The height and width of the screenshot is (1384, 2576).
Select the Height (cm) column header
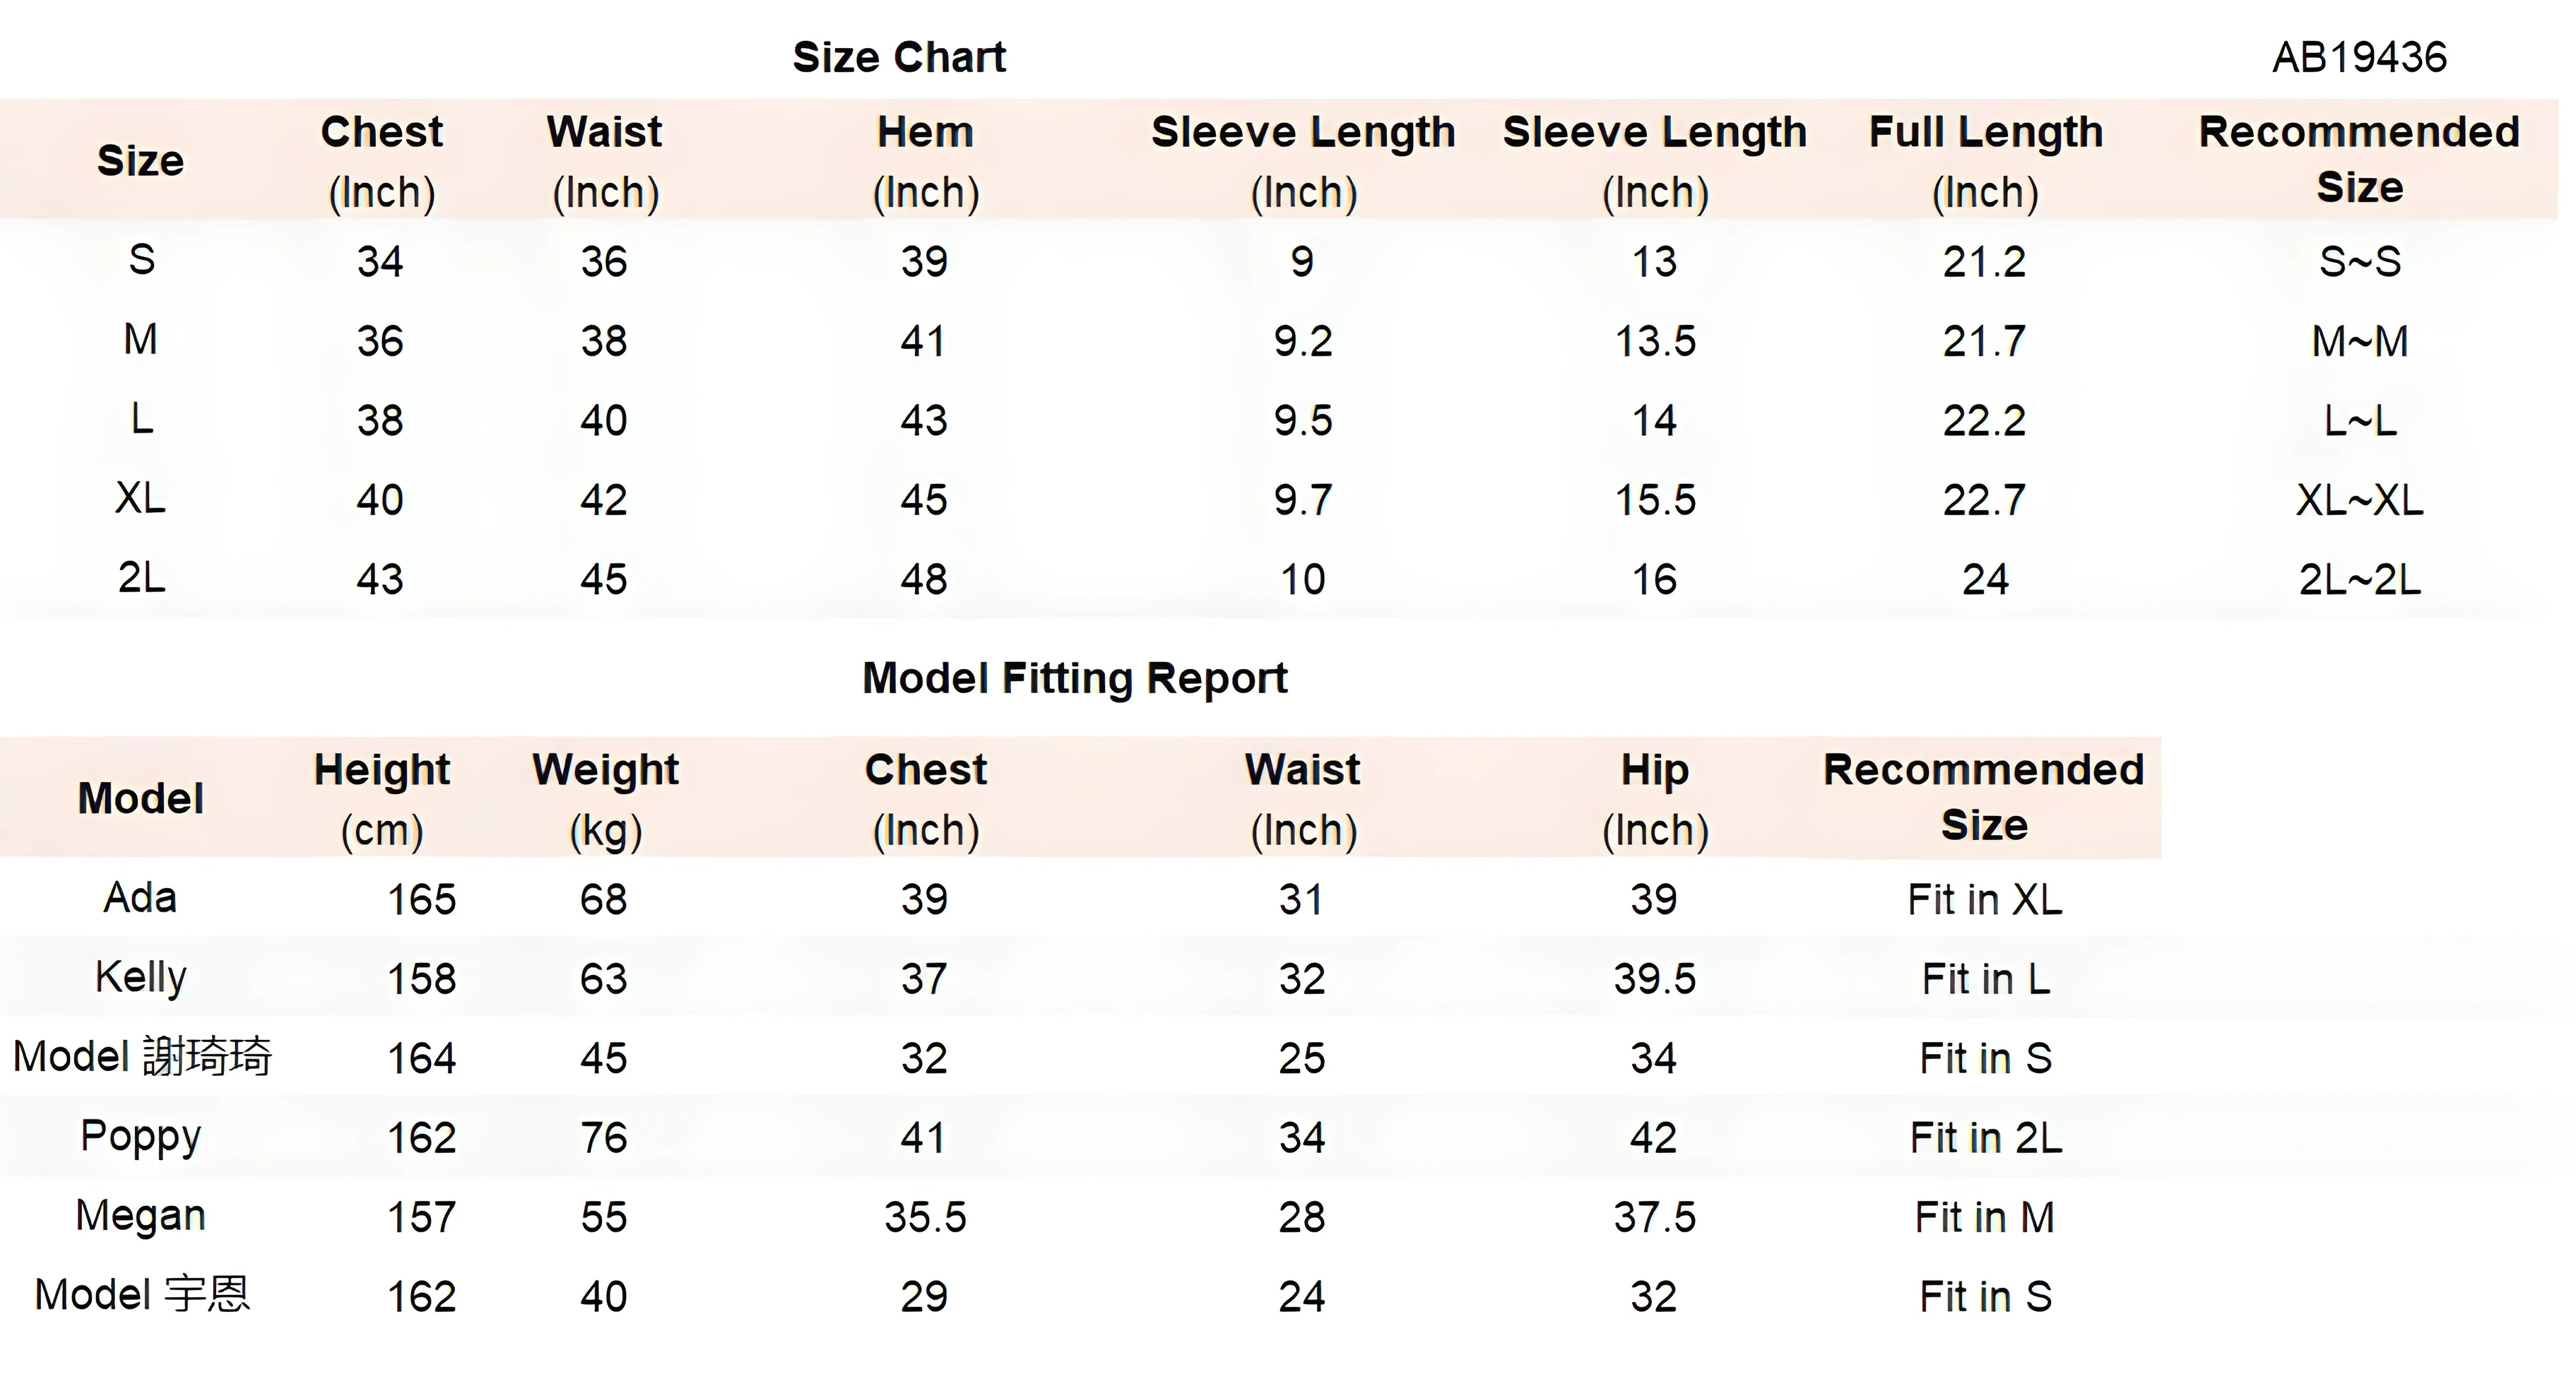tap(381, 798)
